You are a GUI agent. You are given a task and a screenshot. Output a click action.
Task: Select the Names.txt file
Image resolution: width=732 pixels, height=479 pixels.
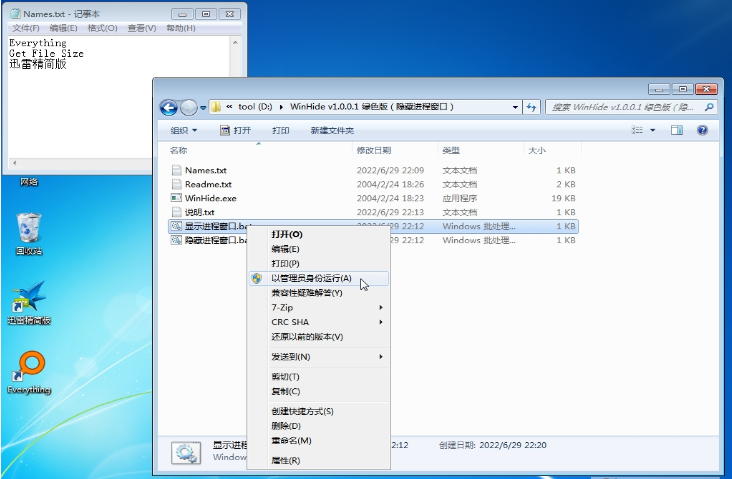[373, 170]
